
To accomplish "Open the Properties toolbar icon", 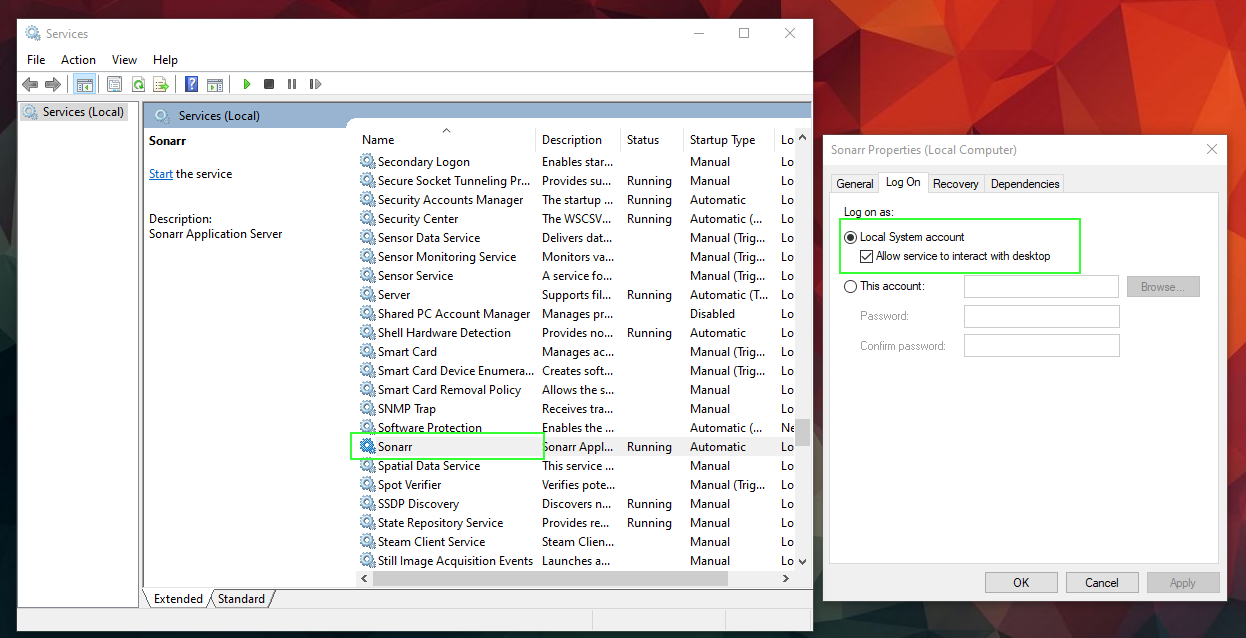I will click(115, 85).
